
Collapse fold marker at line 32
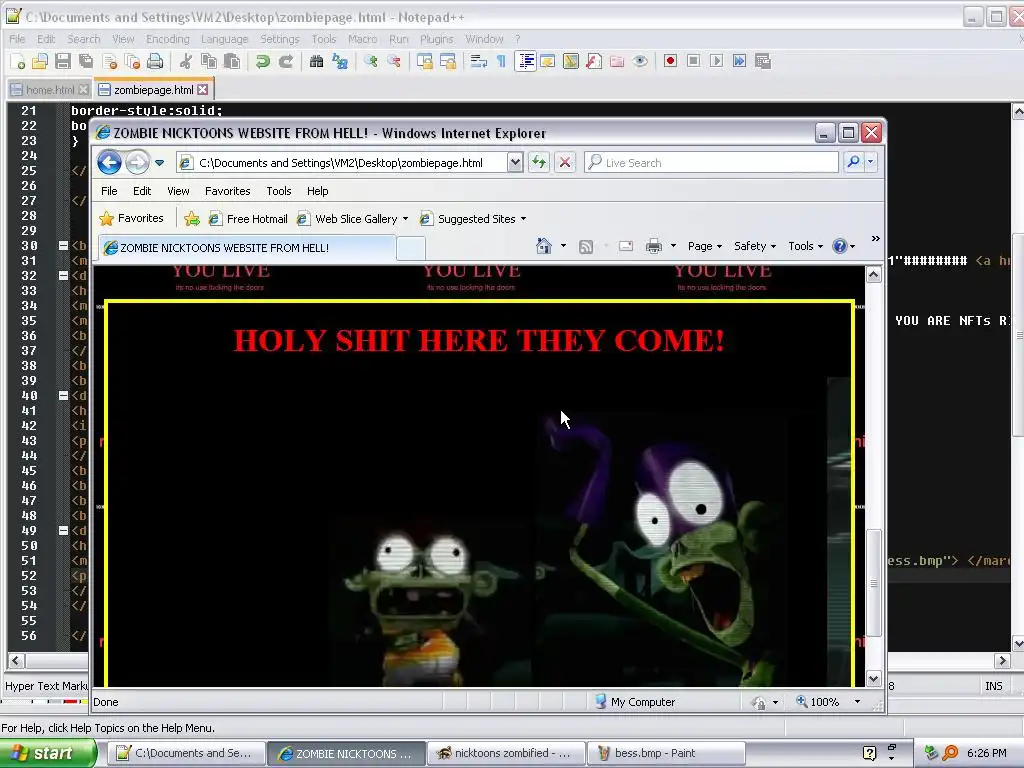tap(63, 276)
